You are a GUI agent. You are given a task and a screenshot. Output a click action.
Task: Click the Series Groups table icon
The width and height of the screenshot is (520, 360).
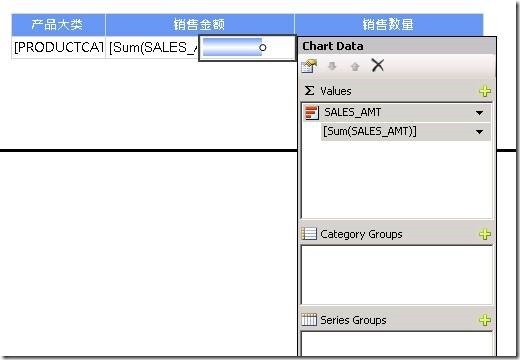point(309,320)
